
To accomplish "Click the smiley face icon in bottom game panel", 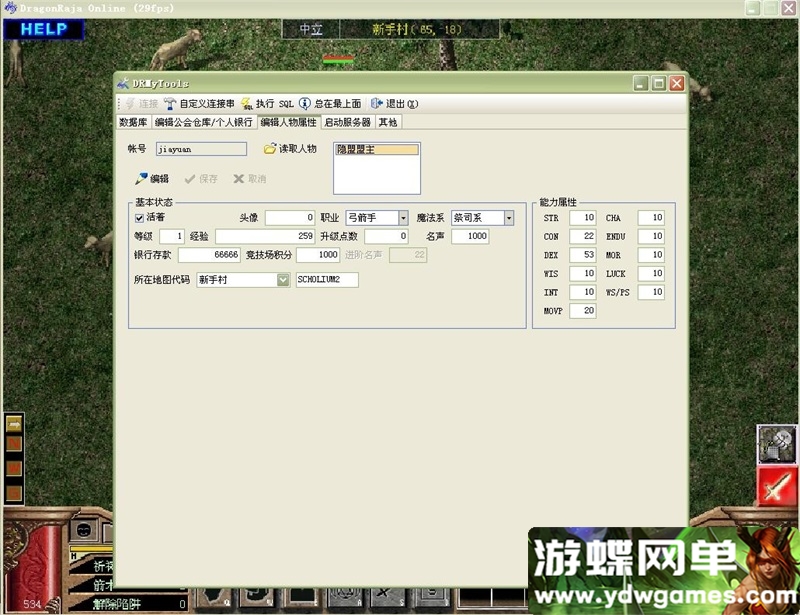I will pos(82,530).
